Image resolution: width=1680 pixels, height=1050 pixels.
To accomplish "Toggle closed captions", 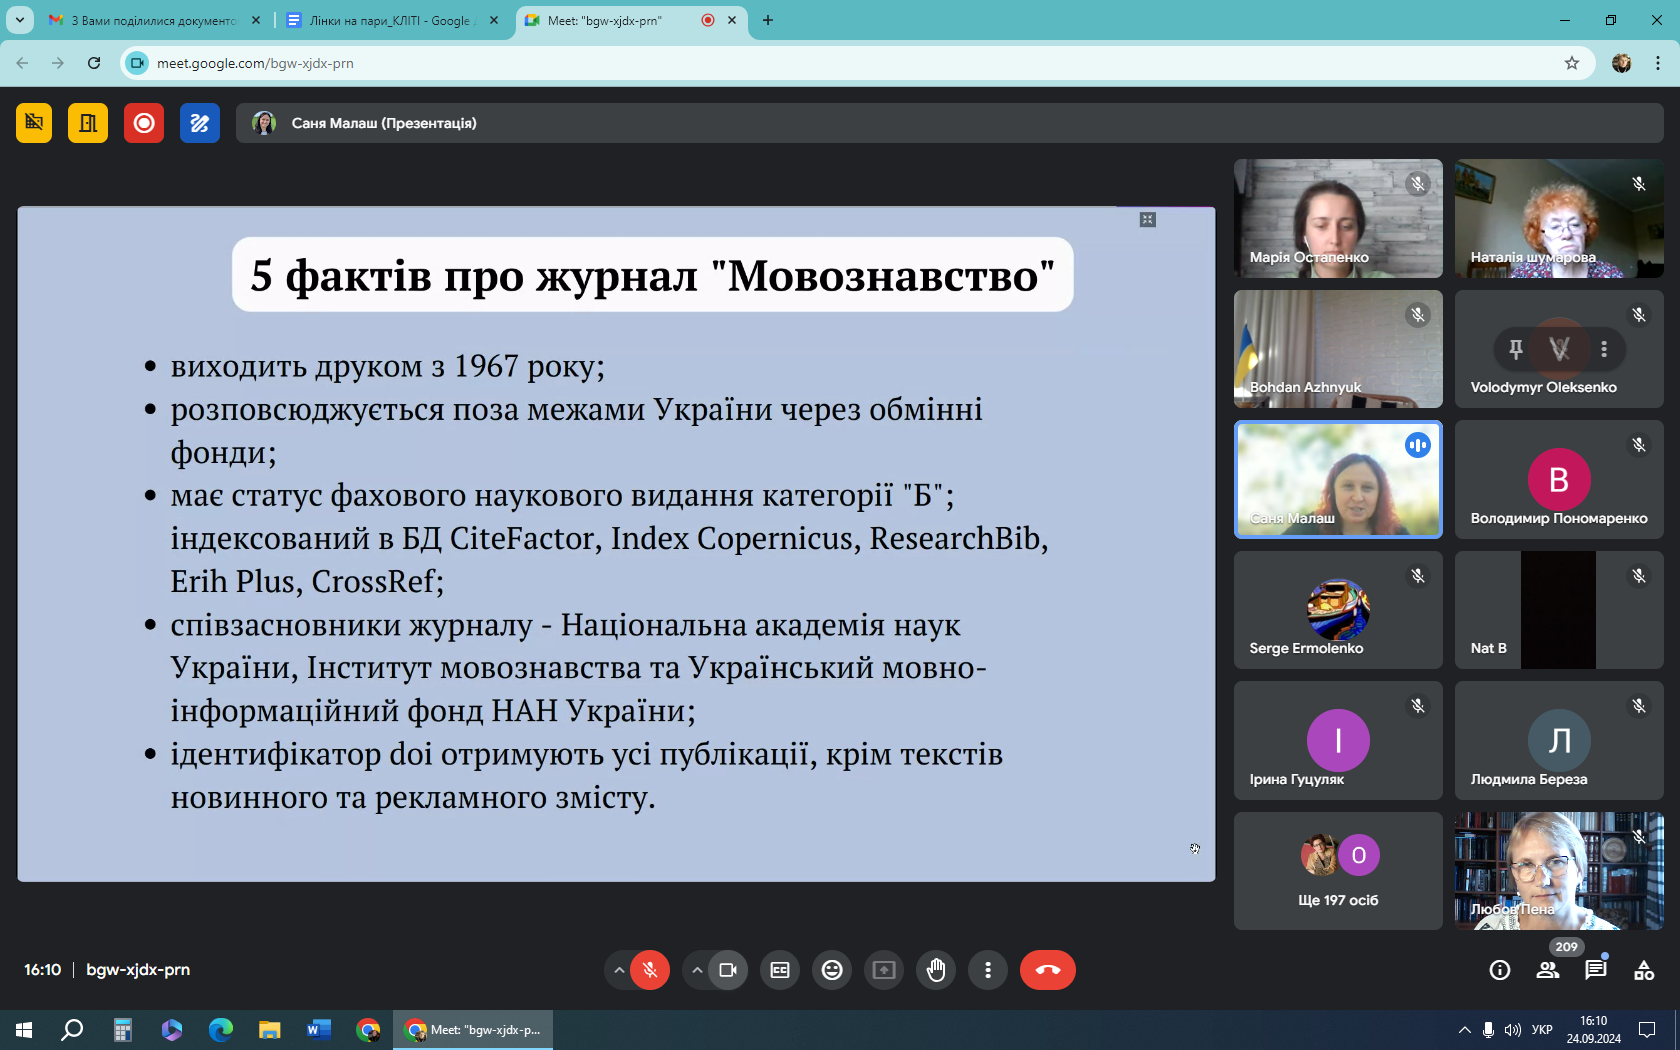I will point(780,970).
